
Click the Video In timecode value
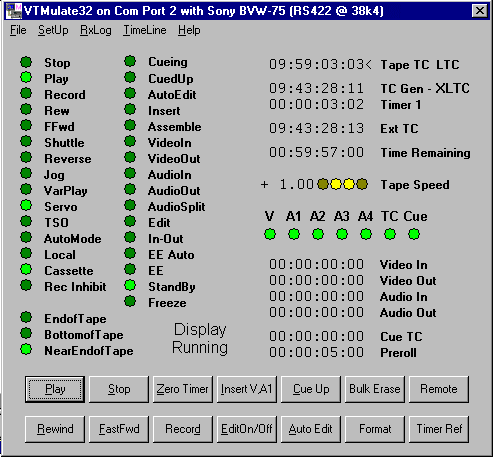(x=316, y=264)
